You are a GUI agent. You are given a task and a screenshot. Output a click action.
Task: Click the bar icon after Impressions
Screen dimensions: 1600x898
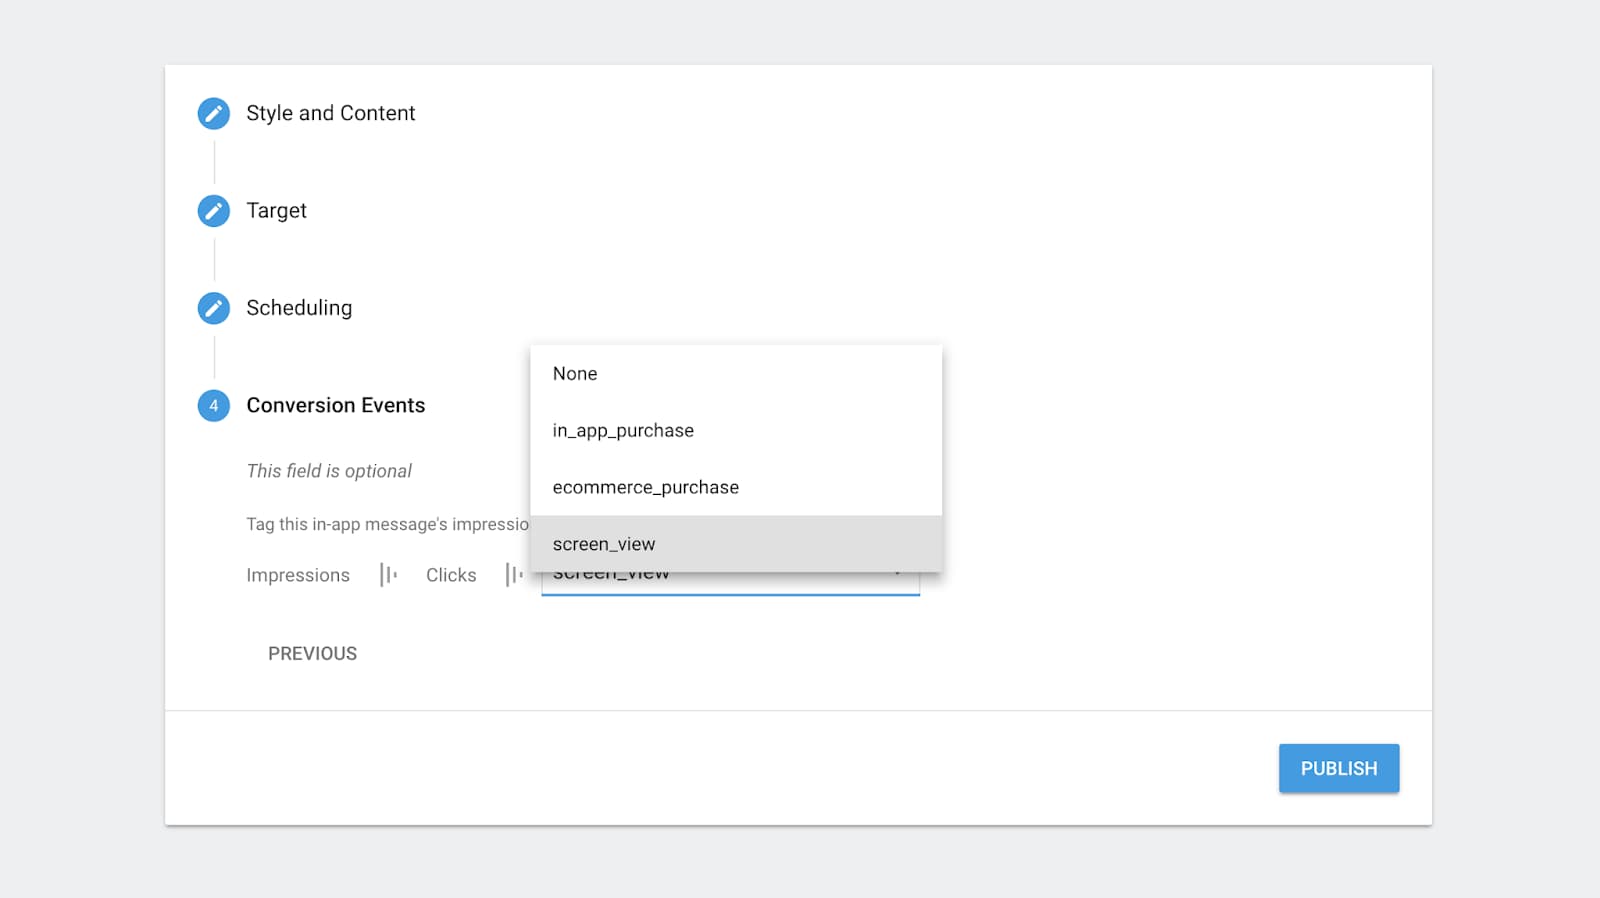pyautogui.click(x=388, y=575)
